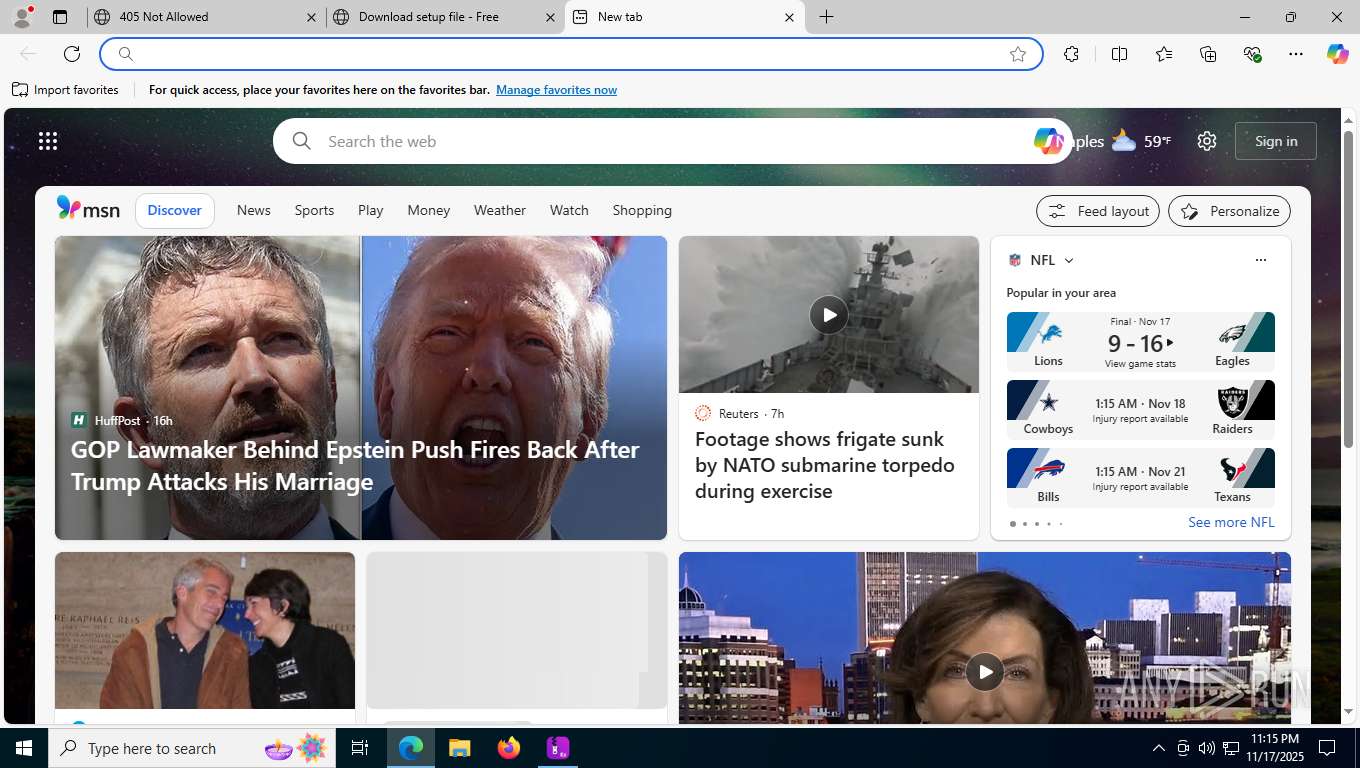Click Import favorites button
Viewport: 1360px width, 768px height.
click(x=65, y=90)
